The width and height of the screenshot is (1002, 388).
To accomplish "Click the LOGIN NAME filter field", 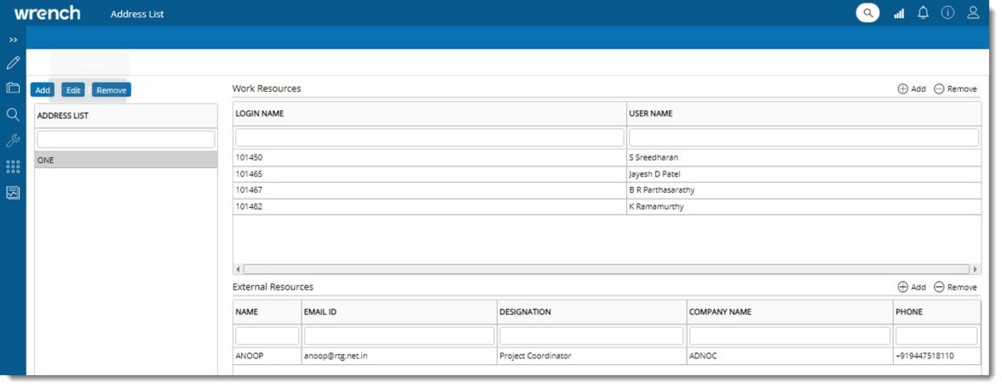I will [x=429, y=137].
